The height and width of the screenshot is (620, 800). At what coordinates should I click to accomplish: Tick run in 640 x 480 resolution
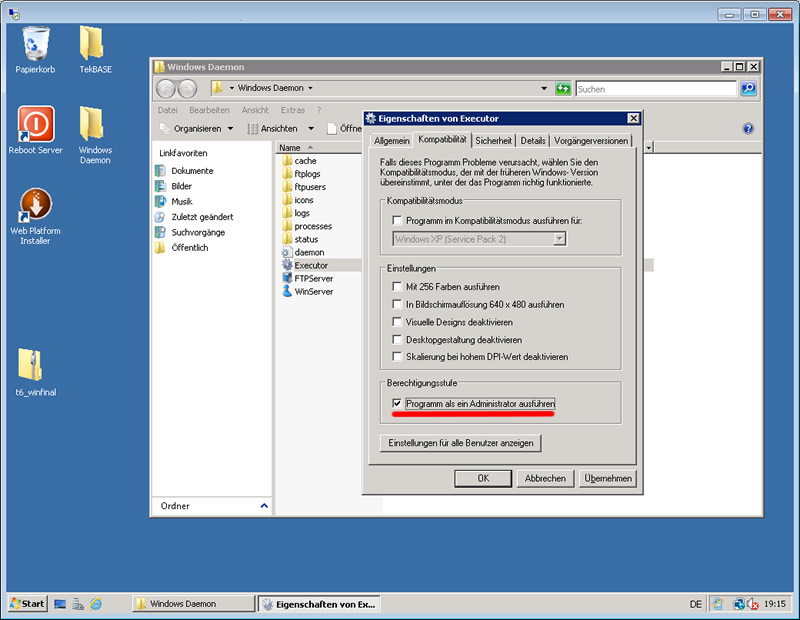(396, 304)
